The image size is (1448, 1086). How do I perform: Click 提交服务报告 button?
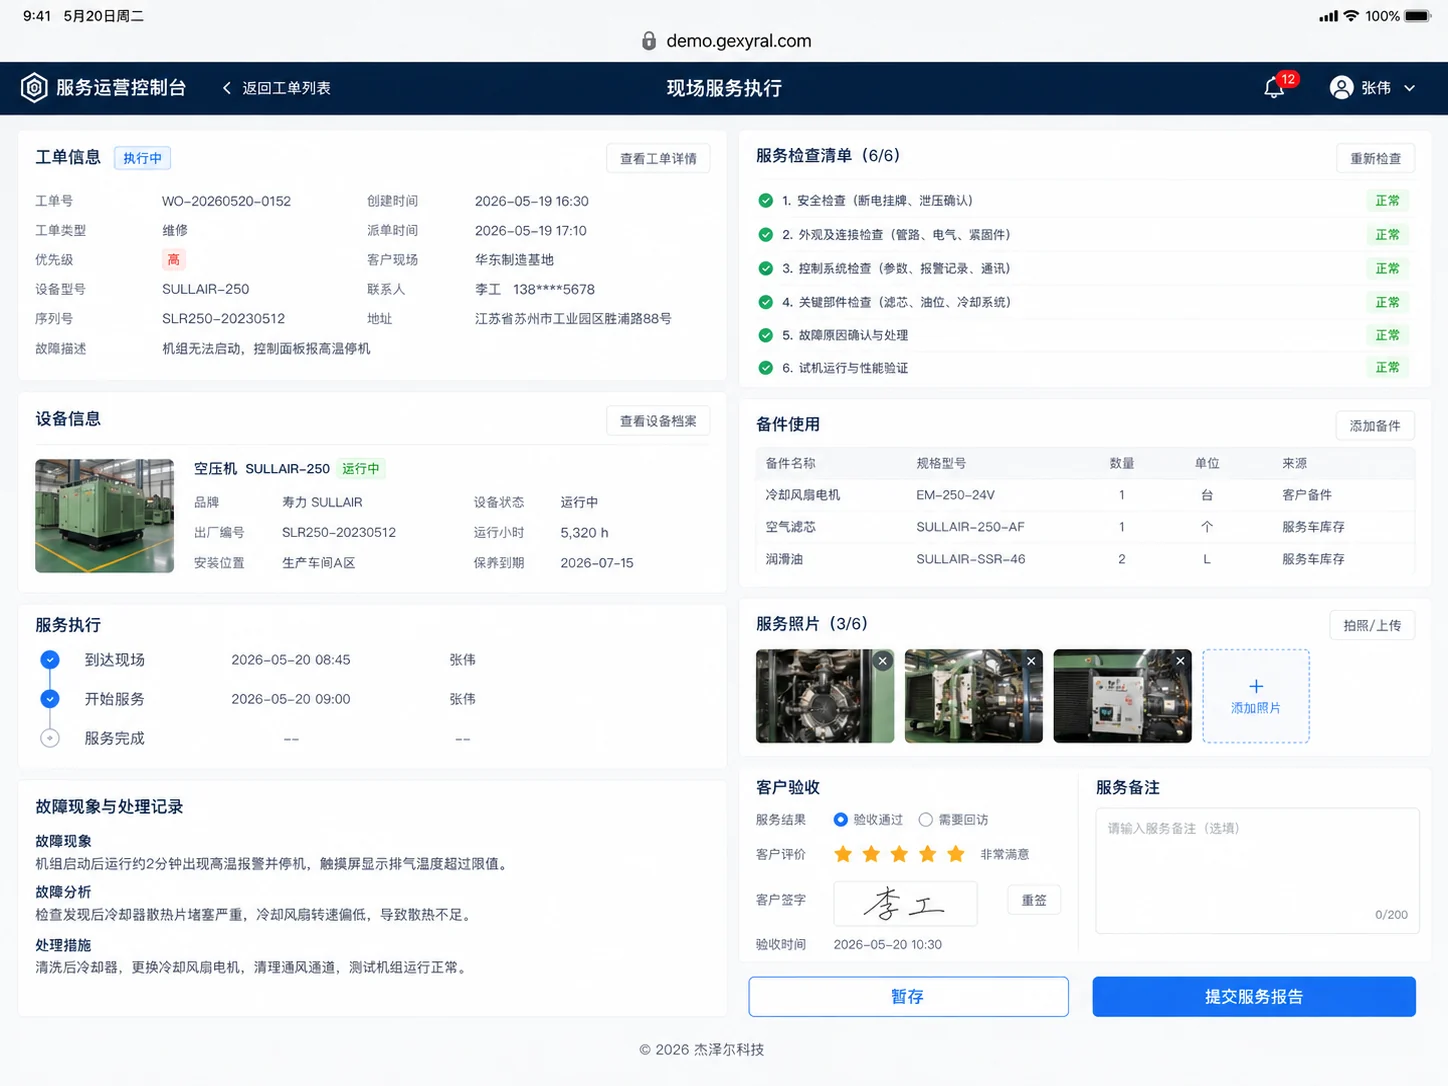(x=1254, y=997)
